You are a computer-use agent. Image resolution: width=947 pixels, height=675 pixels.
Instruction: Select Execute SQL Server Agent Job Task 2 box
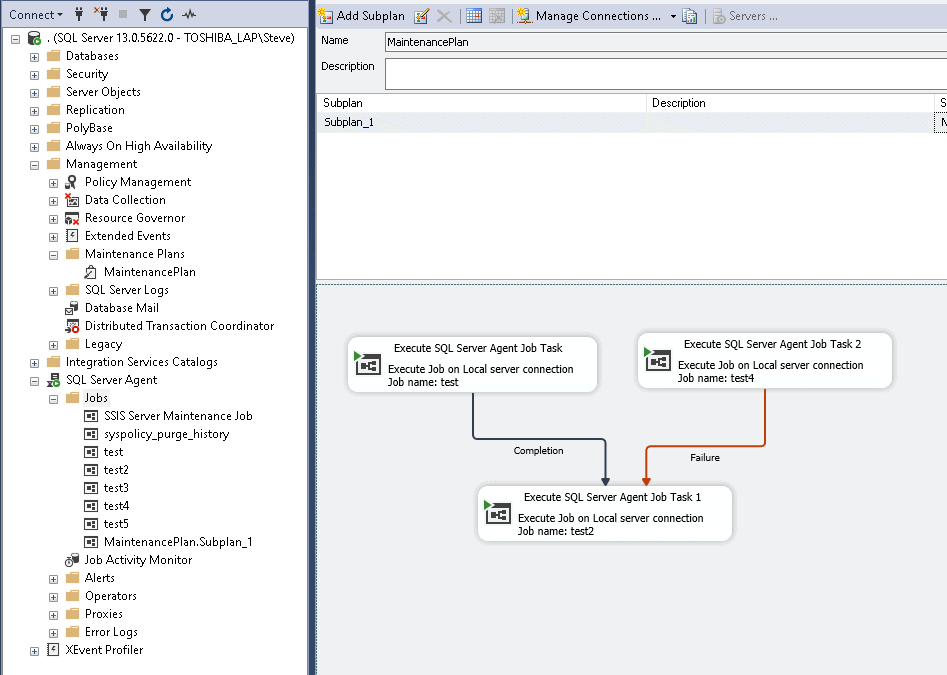[765, 360]
